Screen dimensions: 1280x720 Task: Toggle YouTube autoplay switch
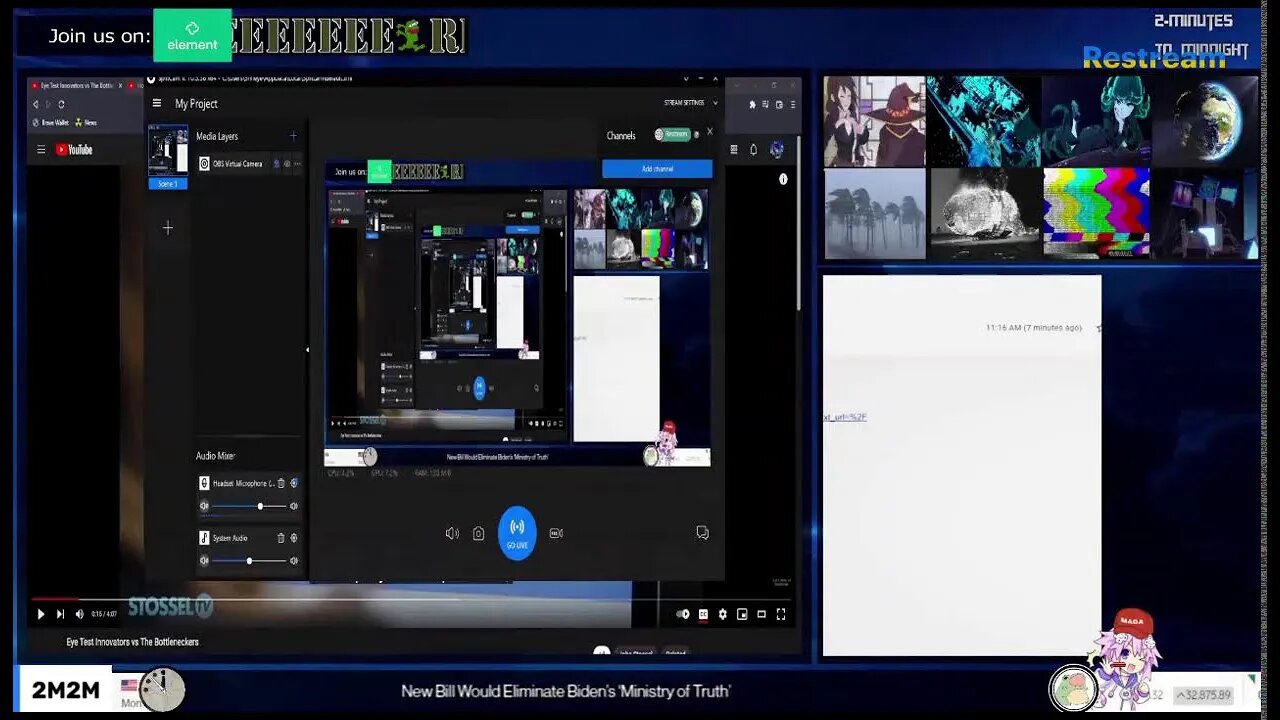click(683, 614)
